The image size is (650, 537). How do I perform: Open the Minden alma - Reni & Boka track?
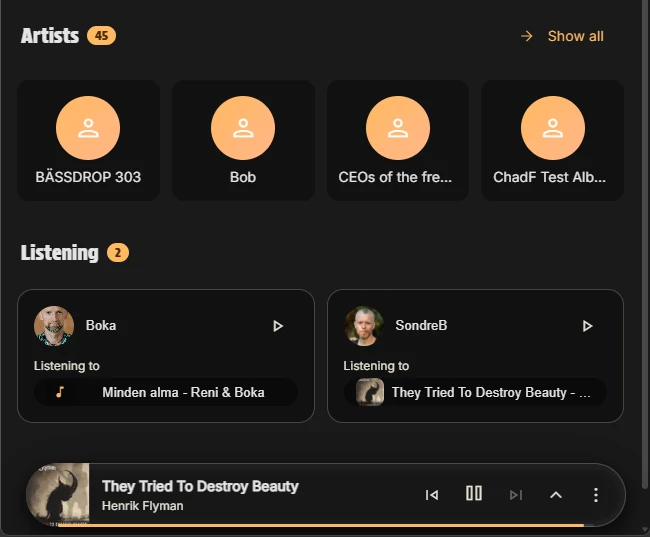coord(166,392)
